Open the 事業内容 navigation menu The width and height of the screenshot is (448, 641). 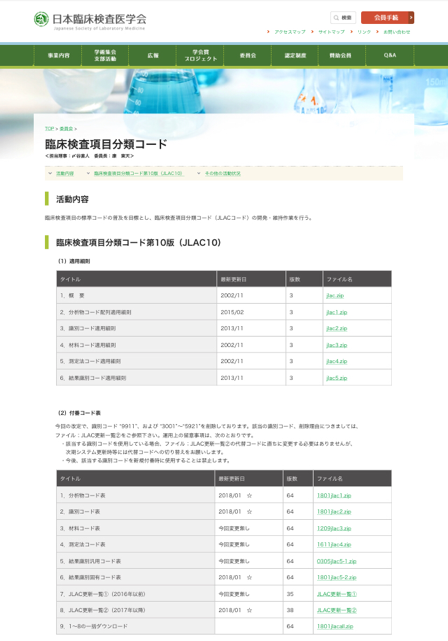(58, 55)
